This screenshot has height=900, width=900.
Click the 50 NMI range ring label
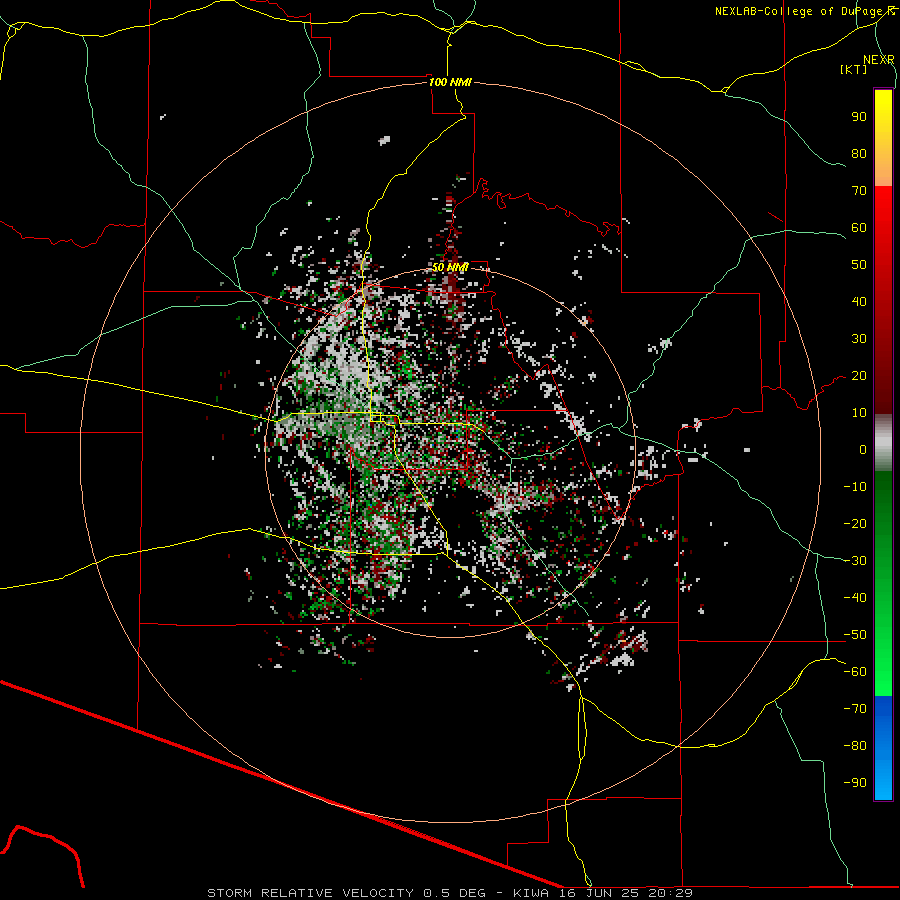pyautogui.click(x=450, y=267)
